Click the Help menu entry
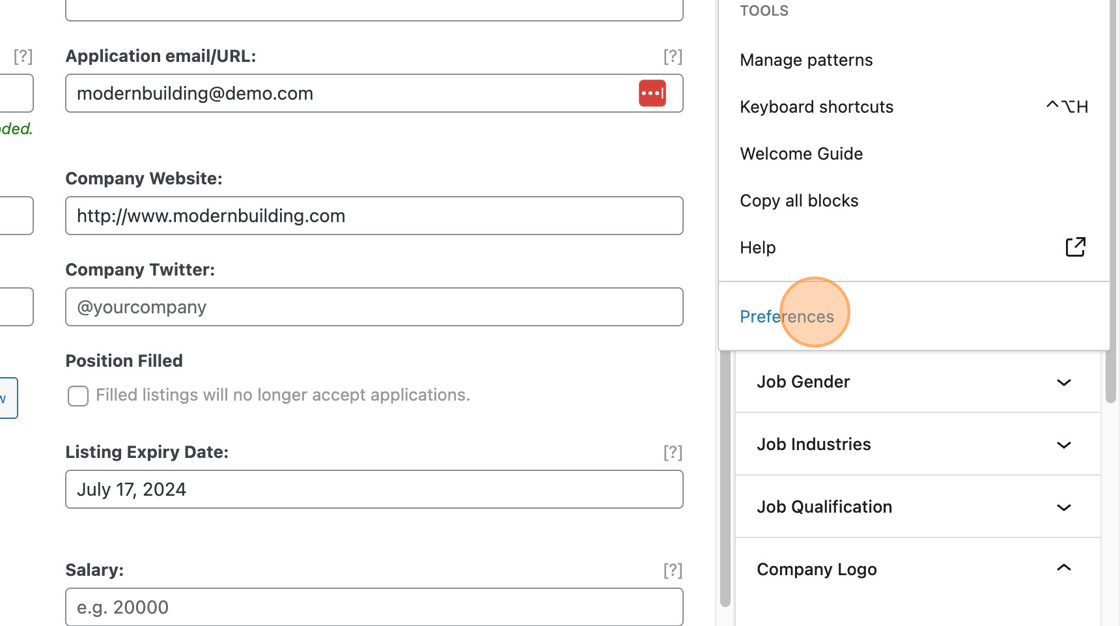 pyautogui.click(x=758, y=248)
